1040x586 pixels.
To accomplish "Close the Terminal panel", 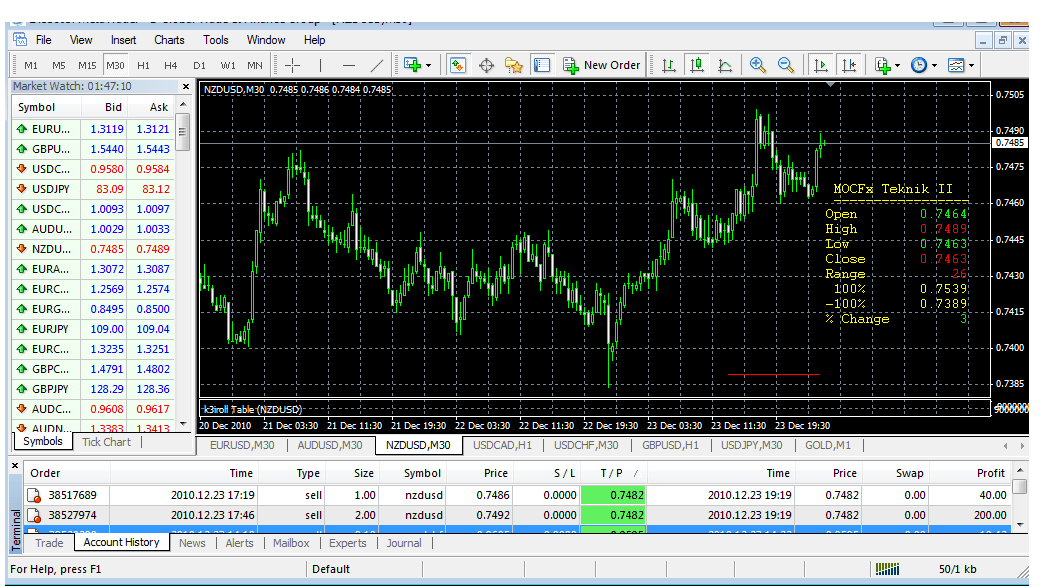I will coord(15,465).
